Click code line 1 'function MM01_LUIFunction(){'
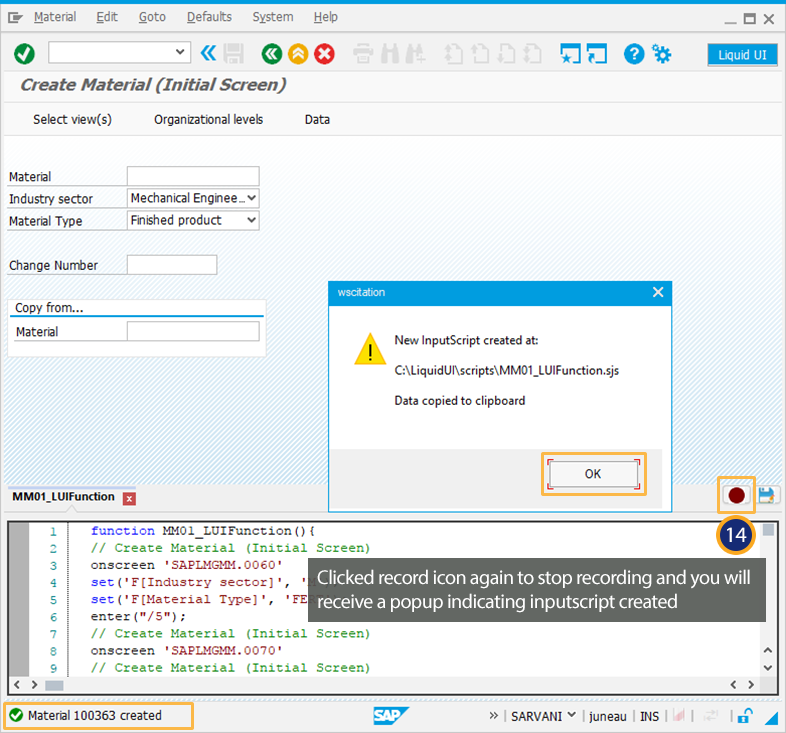Image resolution: width=786 pixels, height=733 pixels. tap(203, 531)
